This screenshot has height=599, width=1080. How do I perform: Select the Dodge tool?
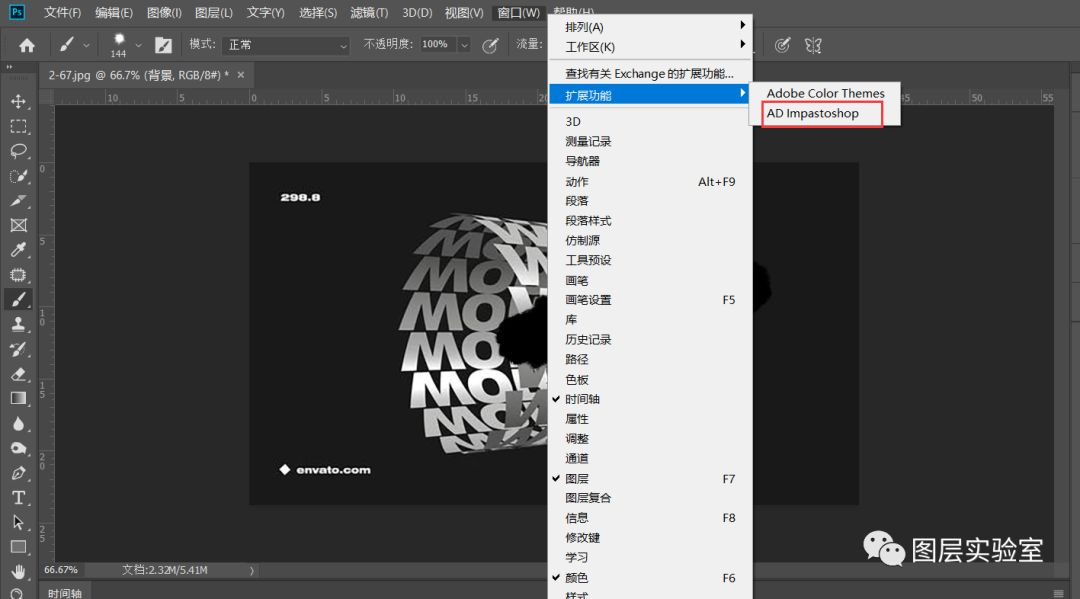[x=19, y=448]
